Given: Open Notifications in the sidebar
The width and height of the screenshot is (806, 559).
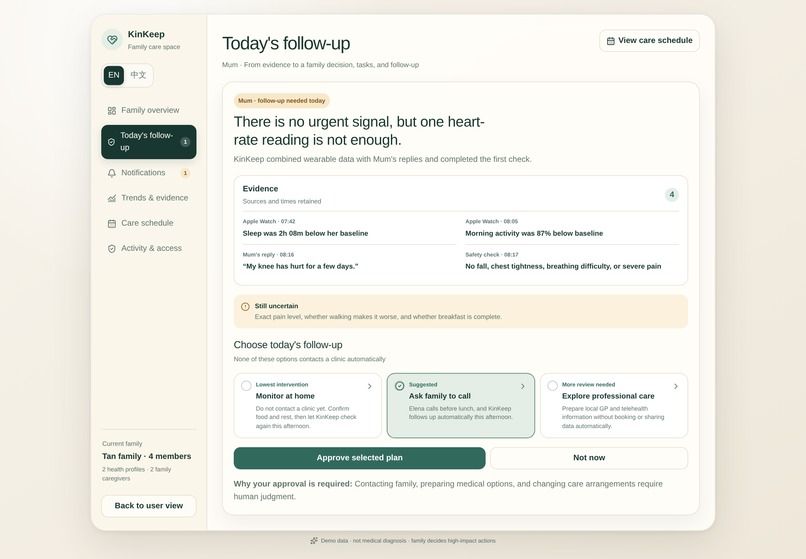Looking at the screenshot, I should point(149,173).
